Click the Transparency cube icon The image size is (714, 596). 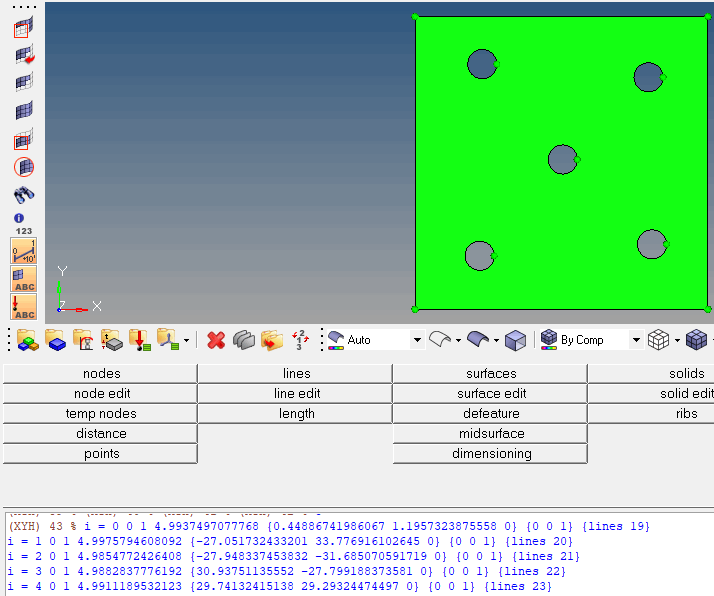click(515, 340)
